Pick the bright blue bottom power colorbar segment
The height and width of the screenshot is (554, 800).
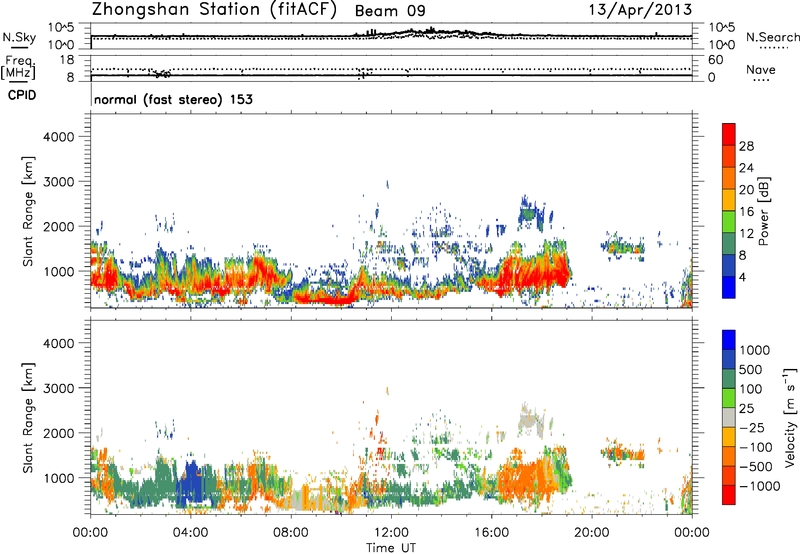(x=729, y=288)
